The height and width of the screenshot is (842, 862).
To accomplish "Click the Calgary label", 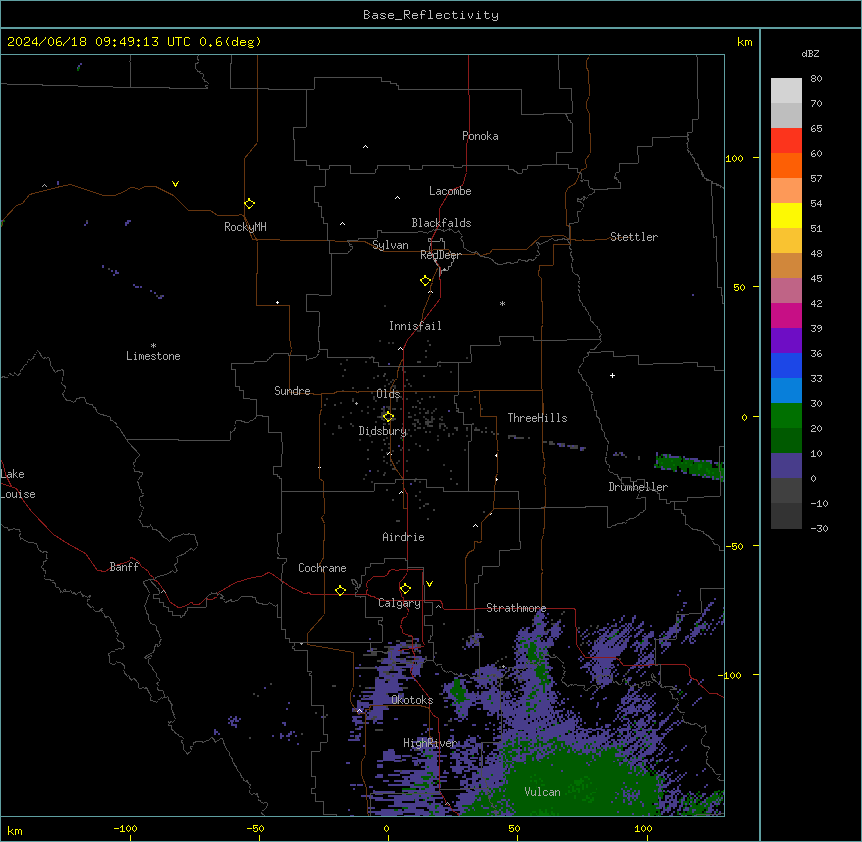I will (399, 603).
